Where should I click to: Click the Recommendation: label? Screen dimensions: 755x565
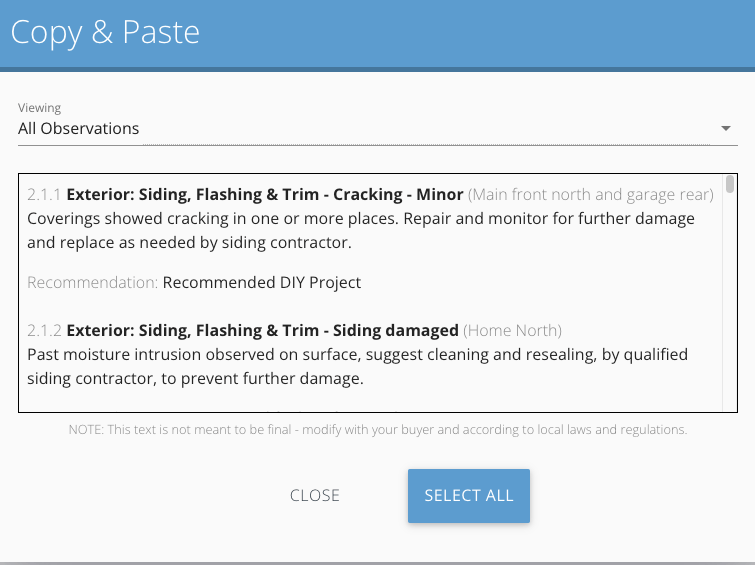pos(92,282)
